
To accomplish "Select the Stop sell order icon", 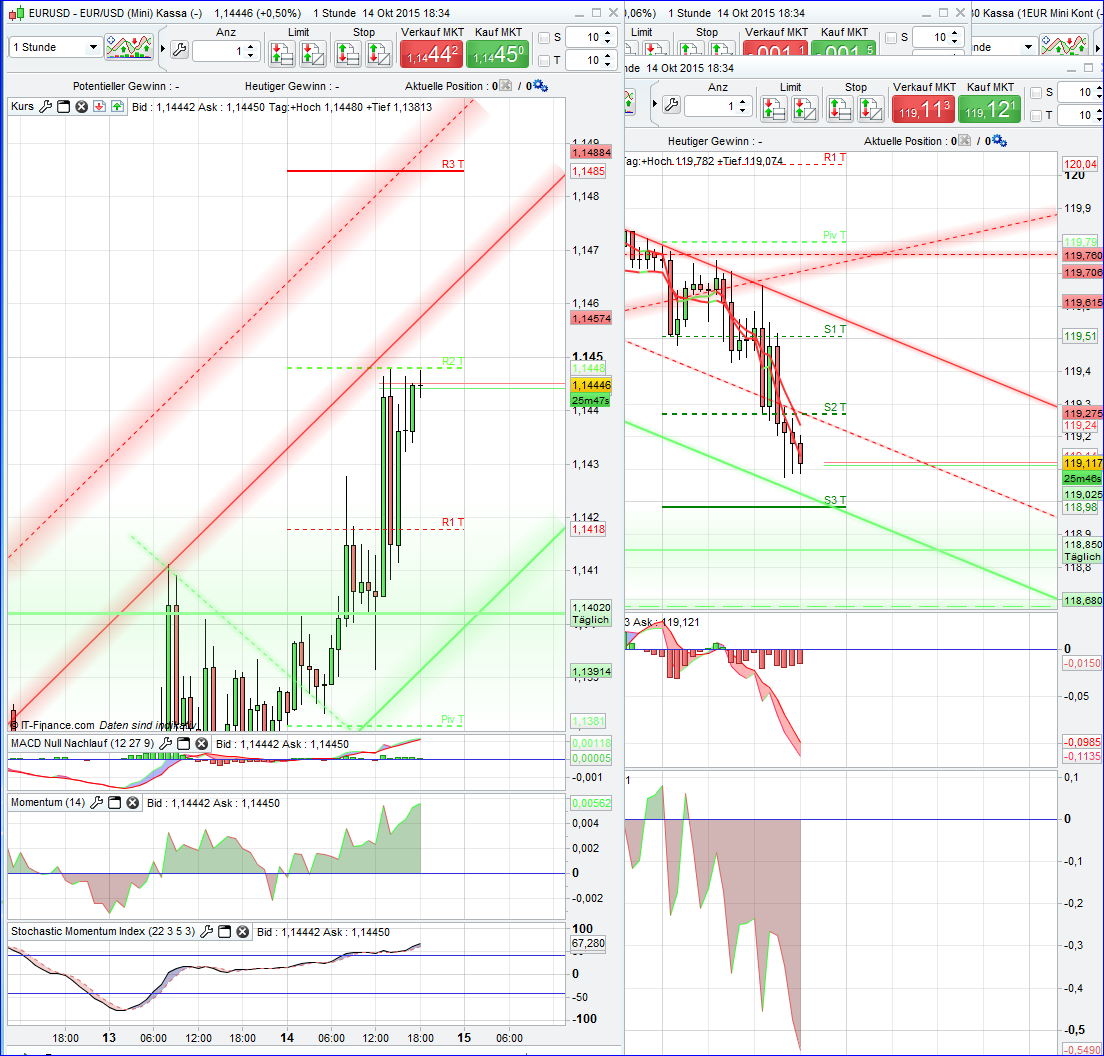I will click(x=349, y=52).
